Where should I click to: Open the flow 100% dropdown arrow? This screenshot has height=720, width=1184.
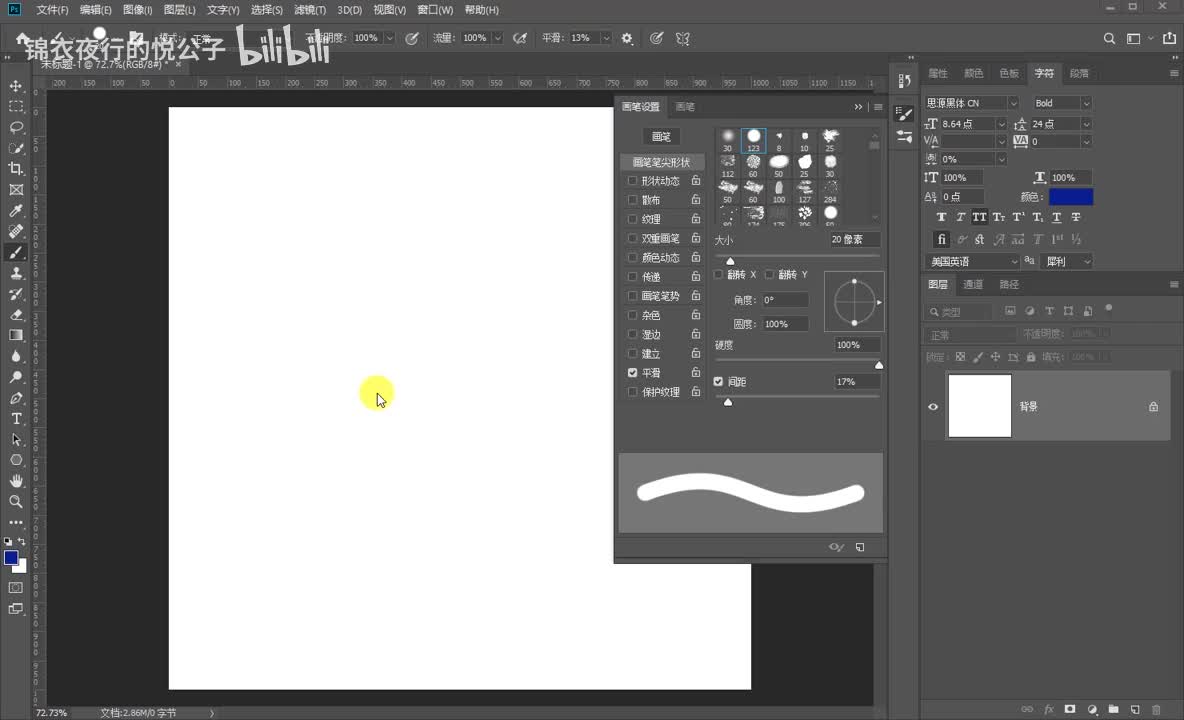click(498, 38)
